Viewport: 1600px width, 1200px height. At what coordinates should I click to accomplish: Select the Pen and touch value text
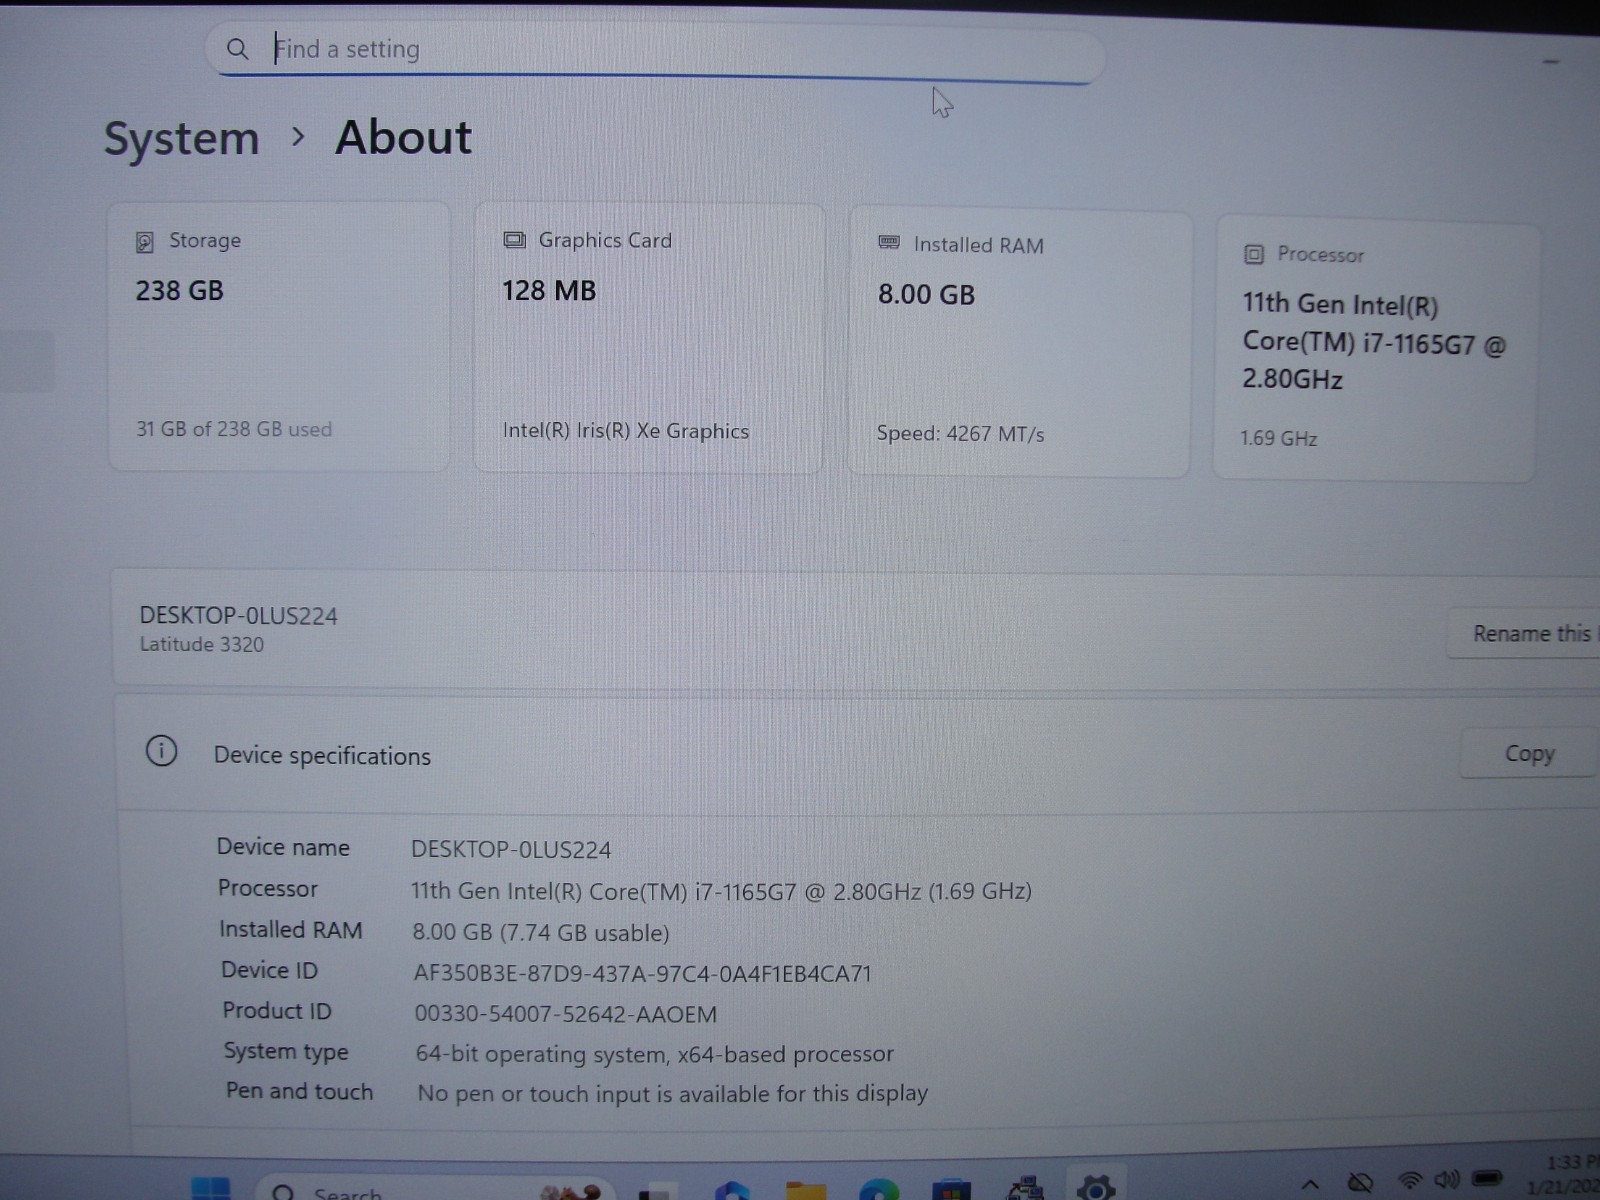673,1094
